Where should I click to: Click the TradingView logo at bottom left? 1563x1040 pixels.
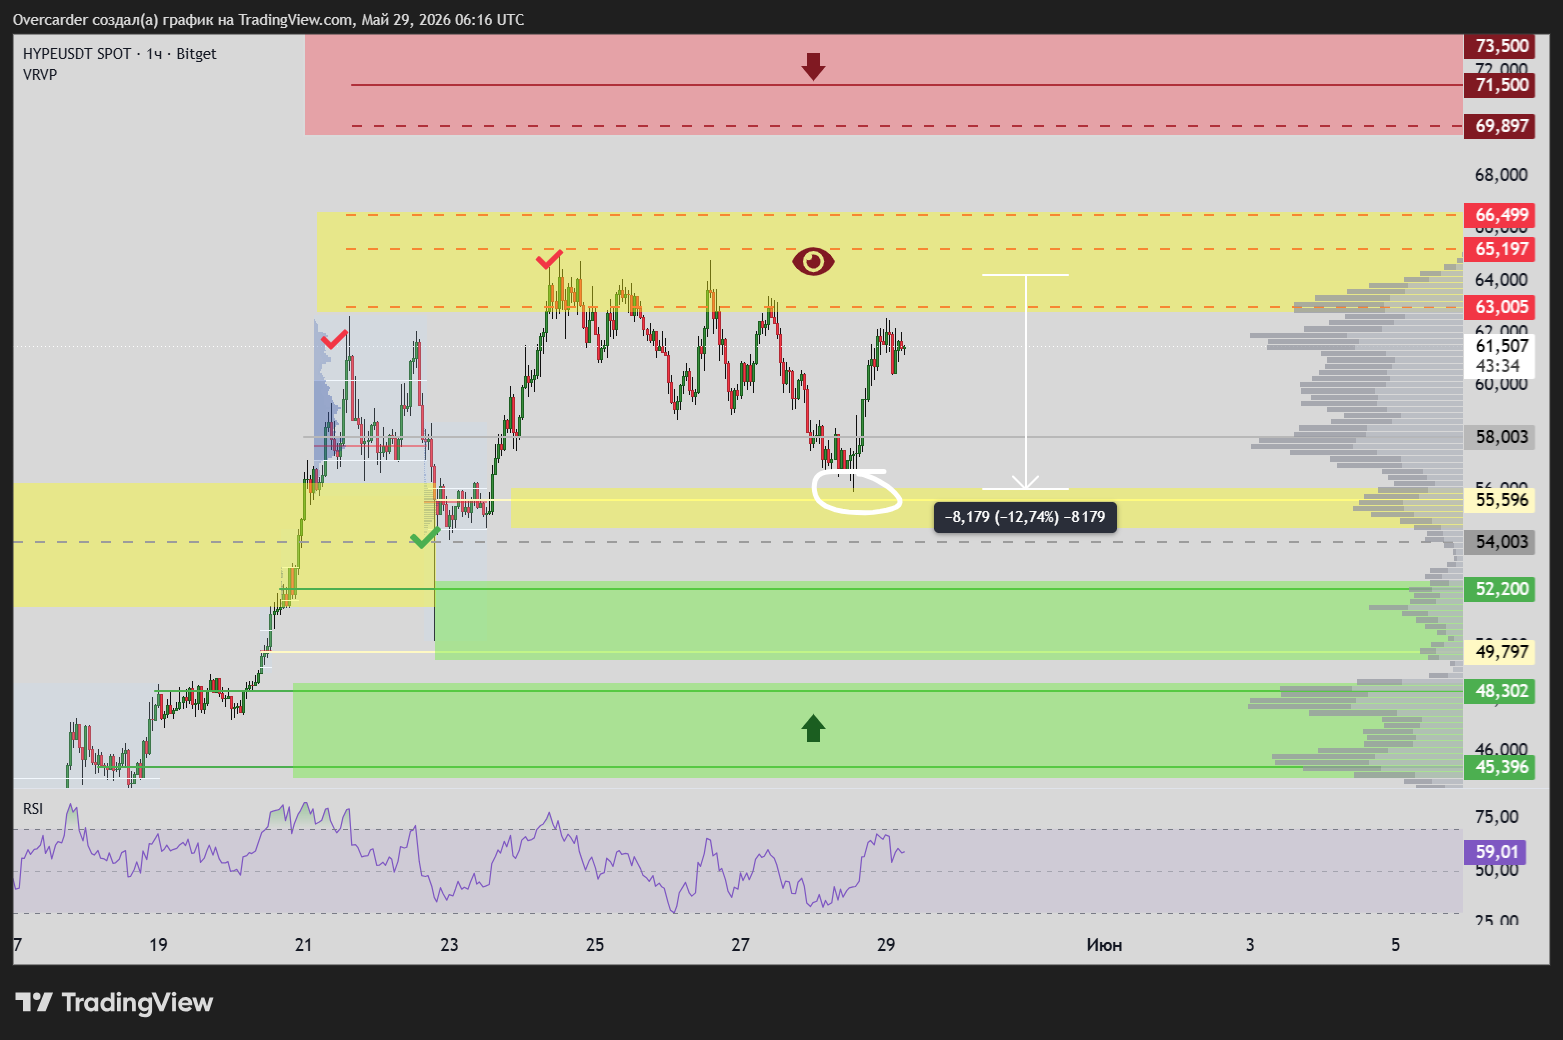click(114, 1002)
